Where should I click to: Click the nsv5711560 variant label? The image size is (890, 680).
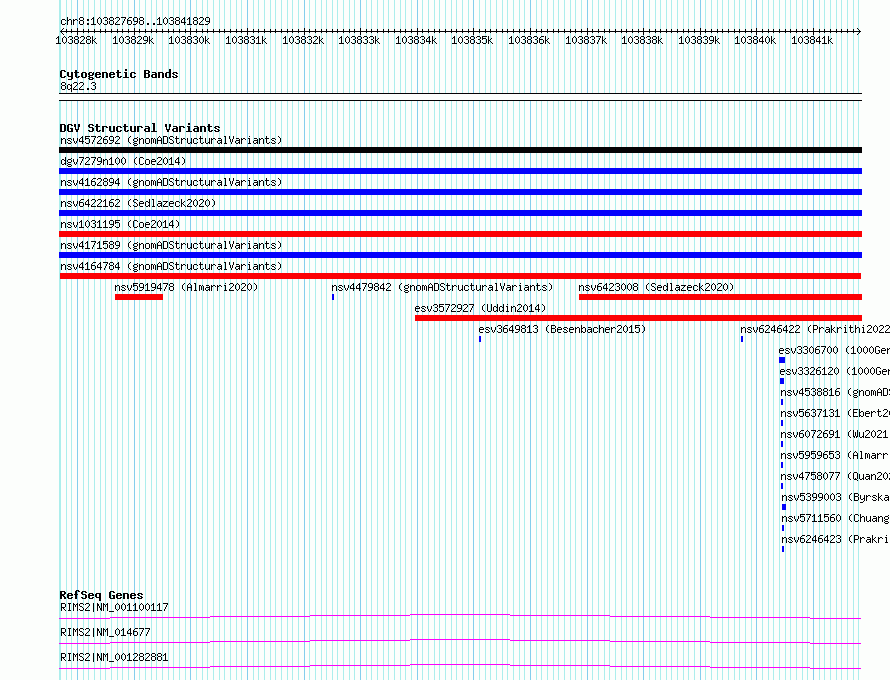point(836,518)
